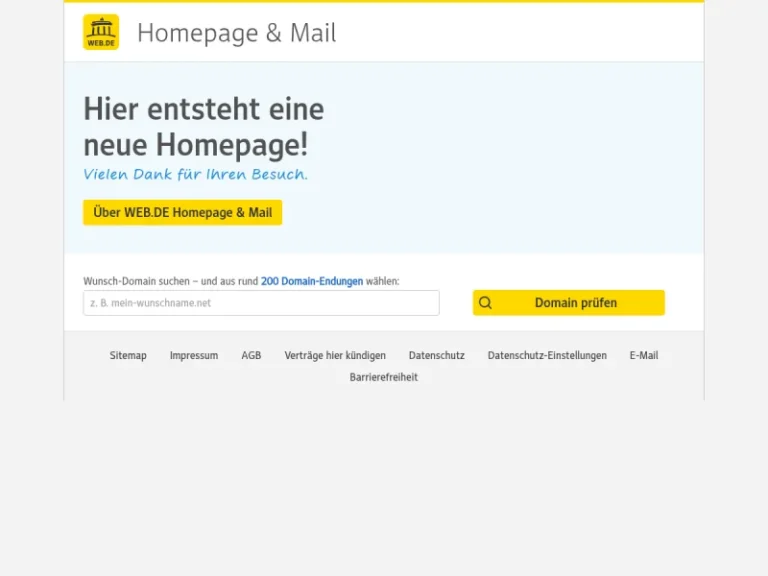Viewport: 768px width, 576px height.
Task: Focus the Wunsch-Domain search input field
Action: tap(261, 303)
